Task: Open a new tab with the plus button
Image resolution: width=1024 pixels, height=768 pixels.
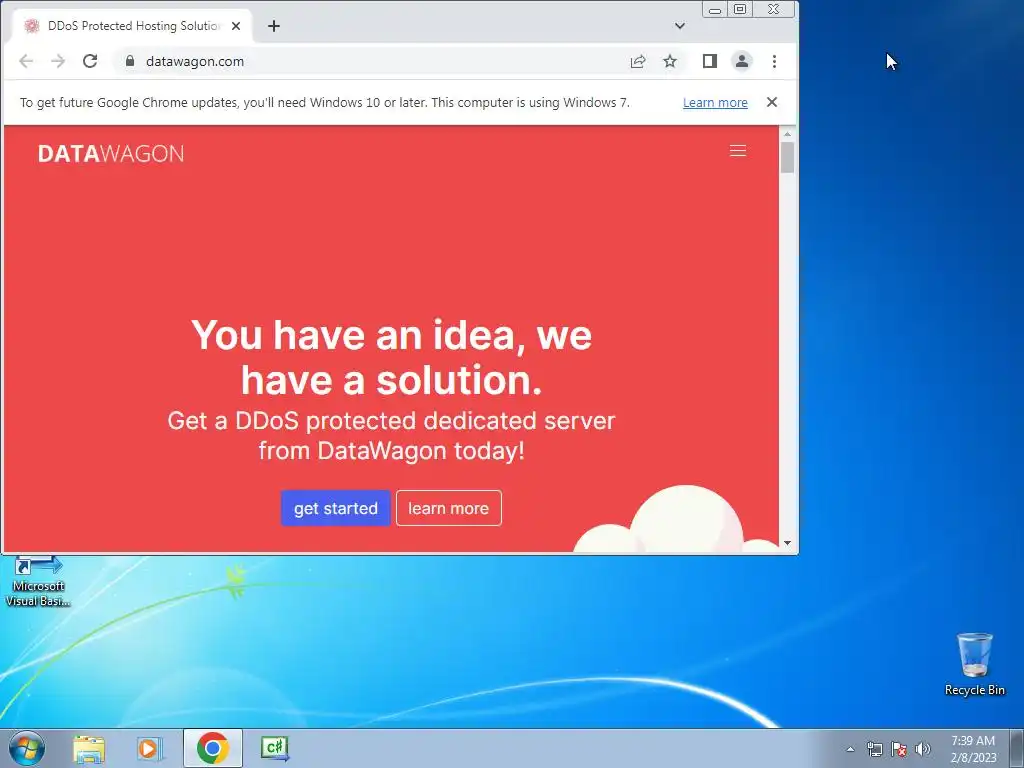Action: click(x=274, y=26)
